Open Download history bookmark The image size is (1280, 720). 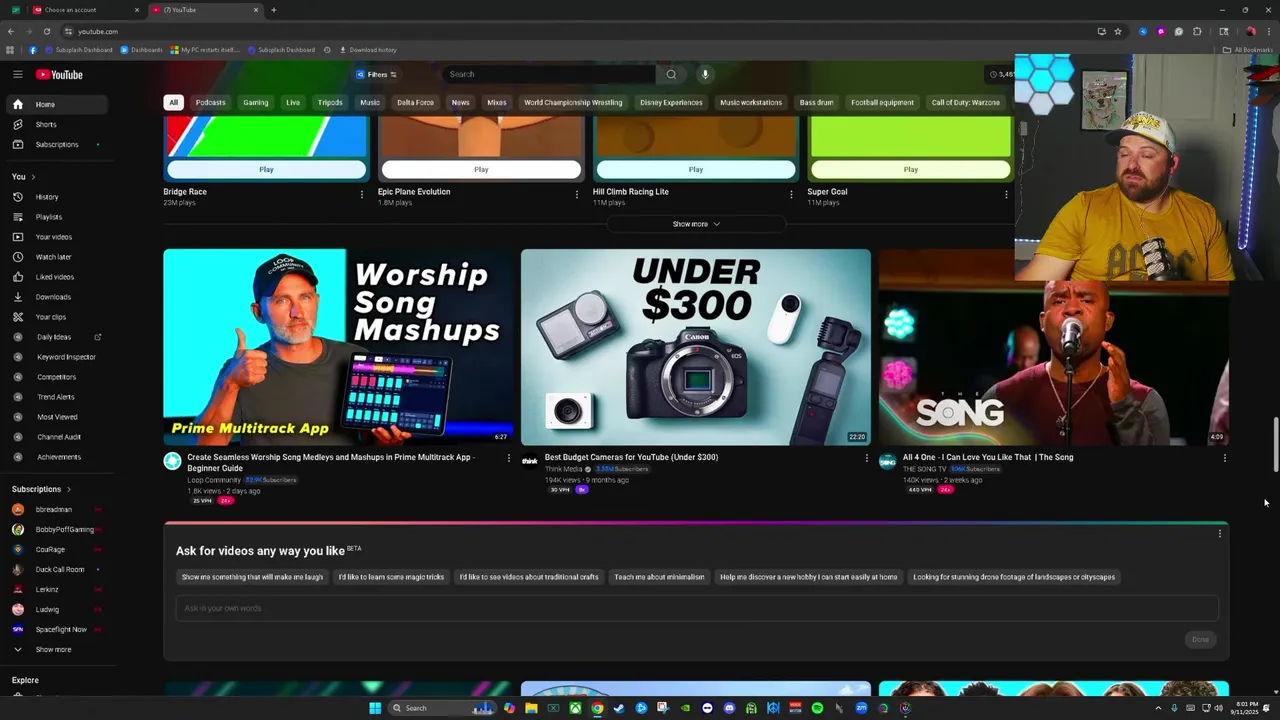tap(368, 50)
